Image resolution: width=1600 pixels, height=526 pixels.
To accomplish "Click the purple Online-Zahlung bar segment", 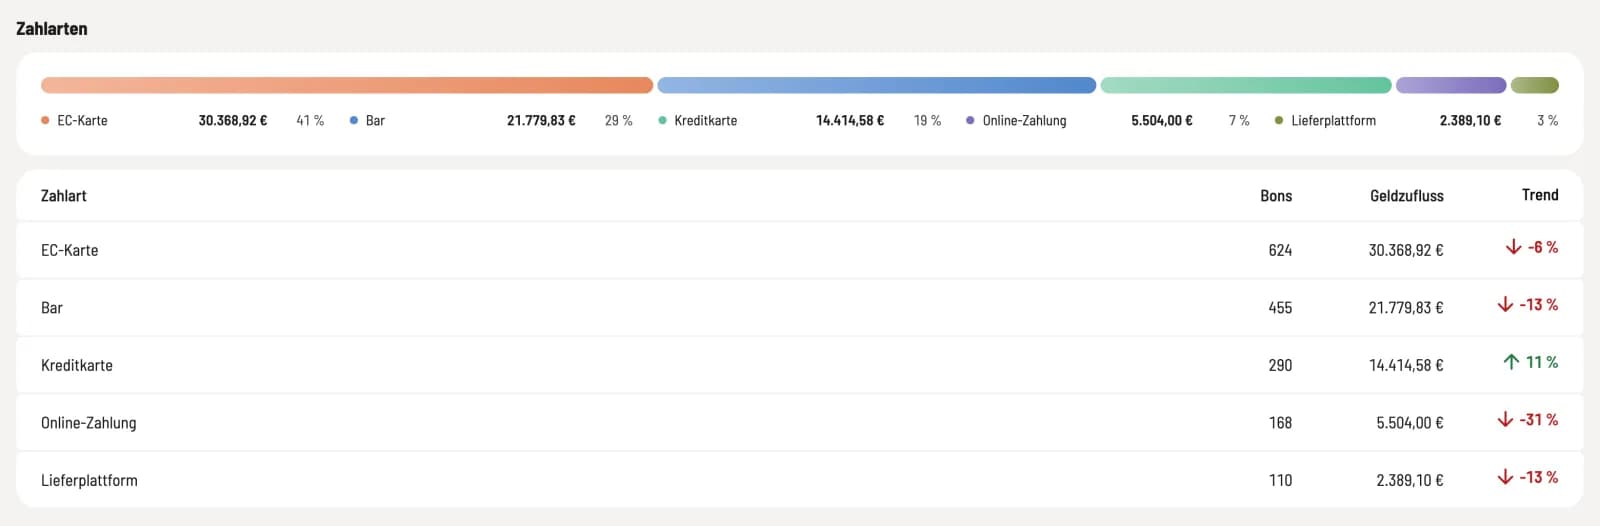I will pos(1451,85).
